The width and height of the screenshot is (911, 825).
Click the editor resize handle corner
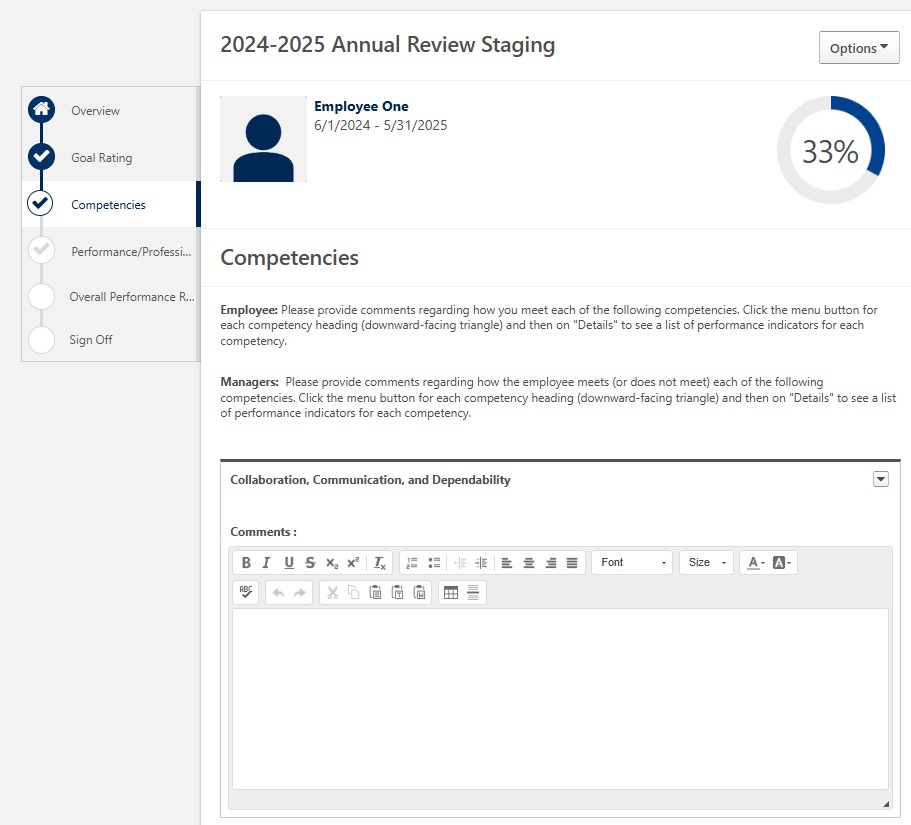coord(885,804)
